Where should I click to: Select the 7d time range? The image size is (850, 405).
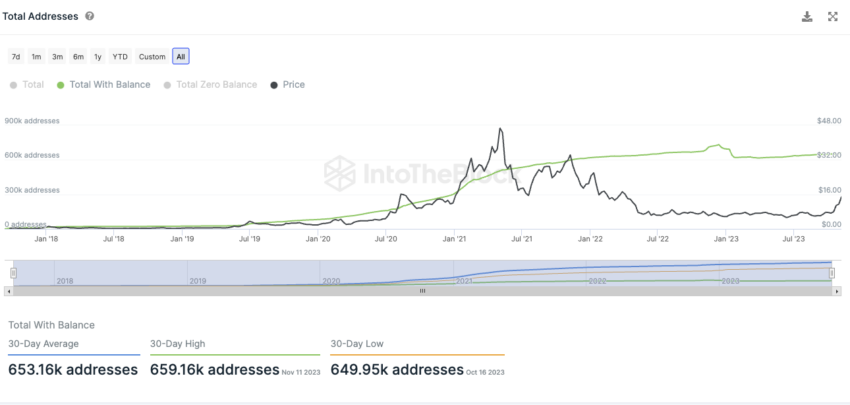click(x=16, y=56)
